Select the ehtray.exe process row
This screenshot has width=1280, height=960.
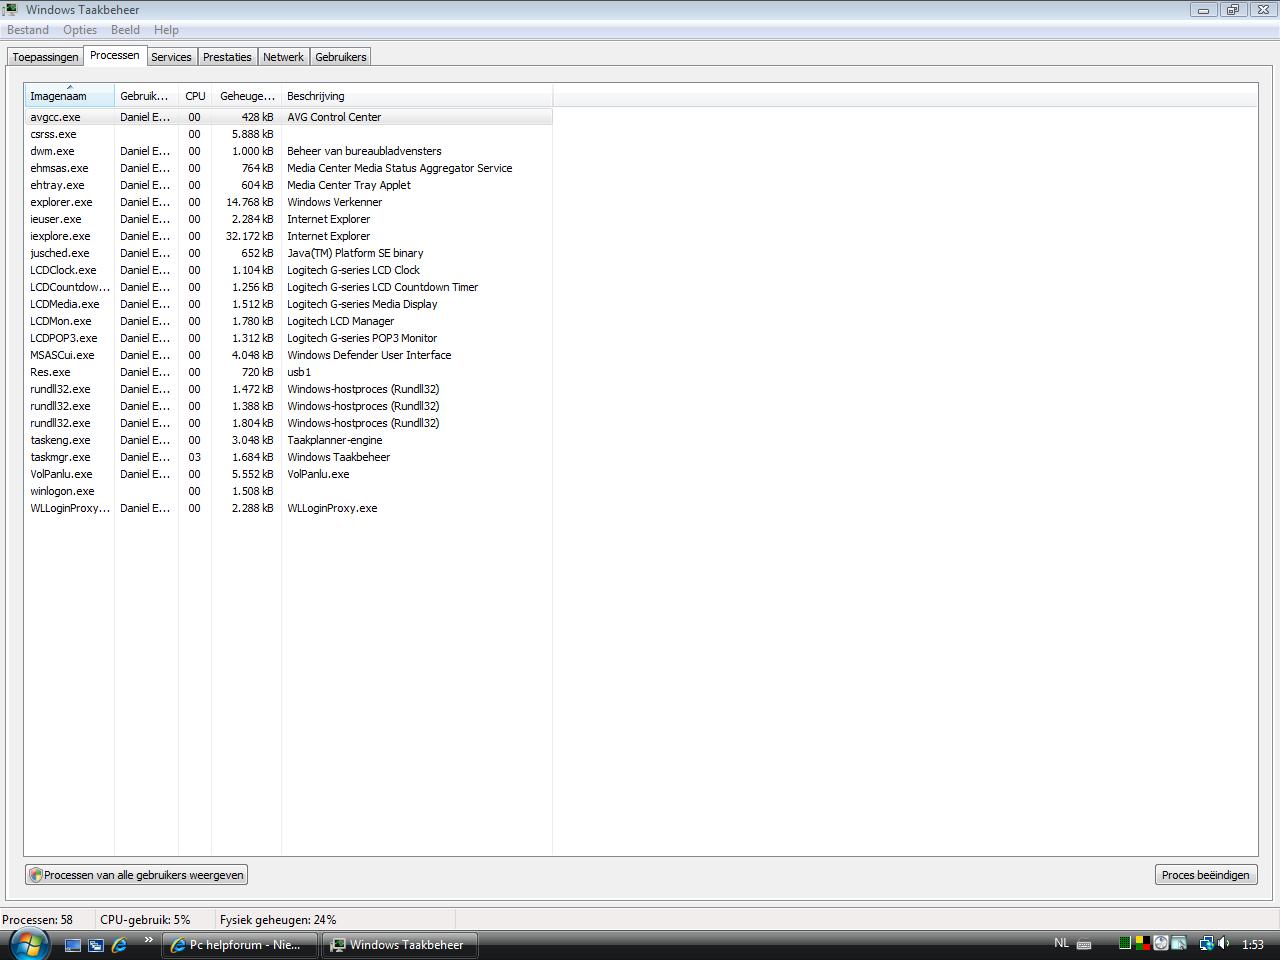pos(289,185)
